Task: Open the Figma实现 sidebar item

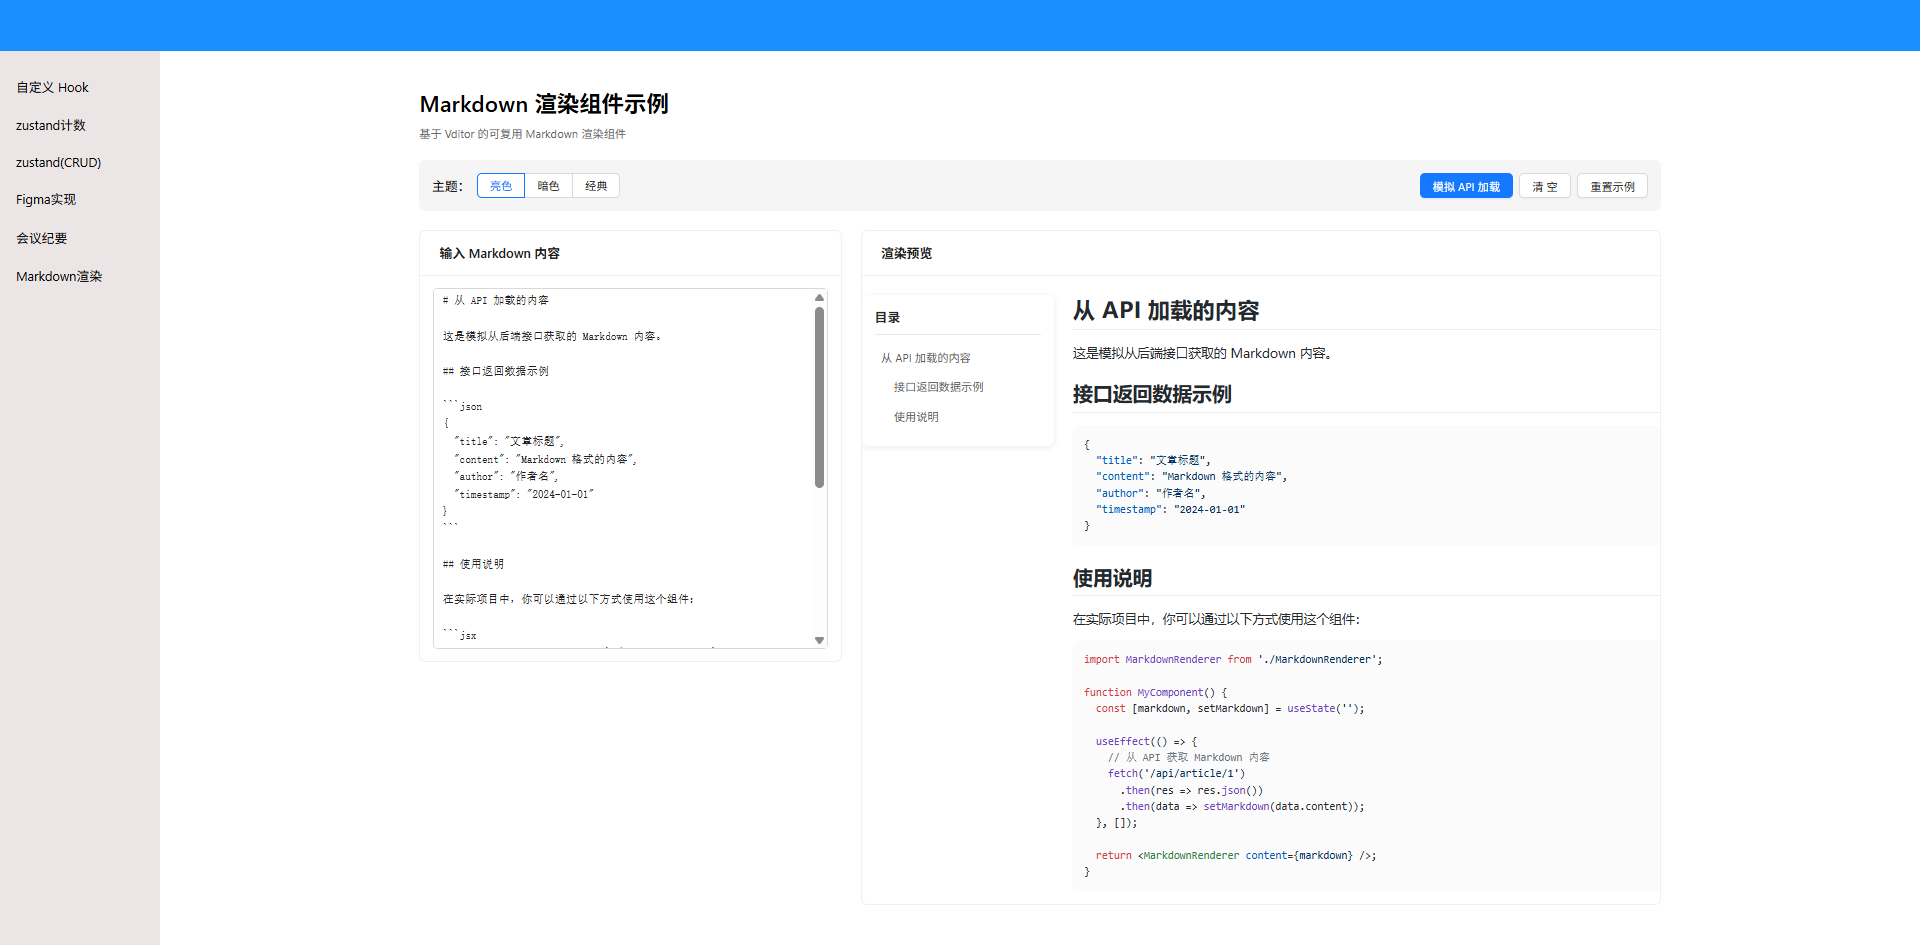Action: (46, 199)
